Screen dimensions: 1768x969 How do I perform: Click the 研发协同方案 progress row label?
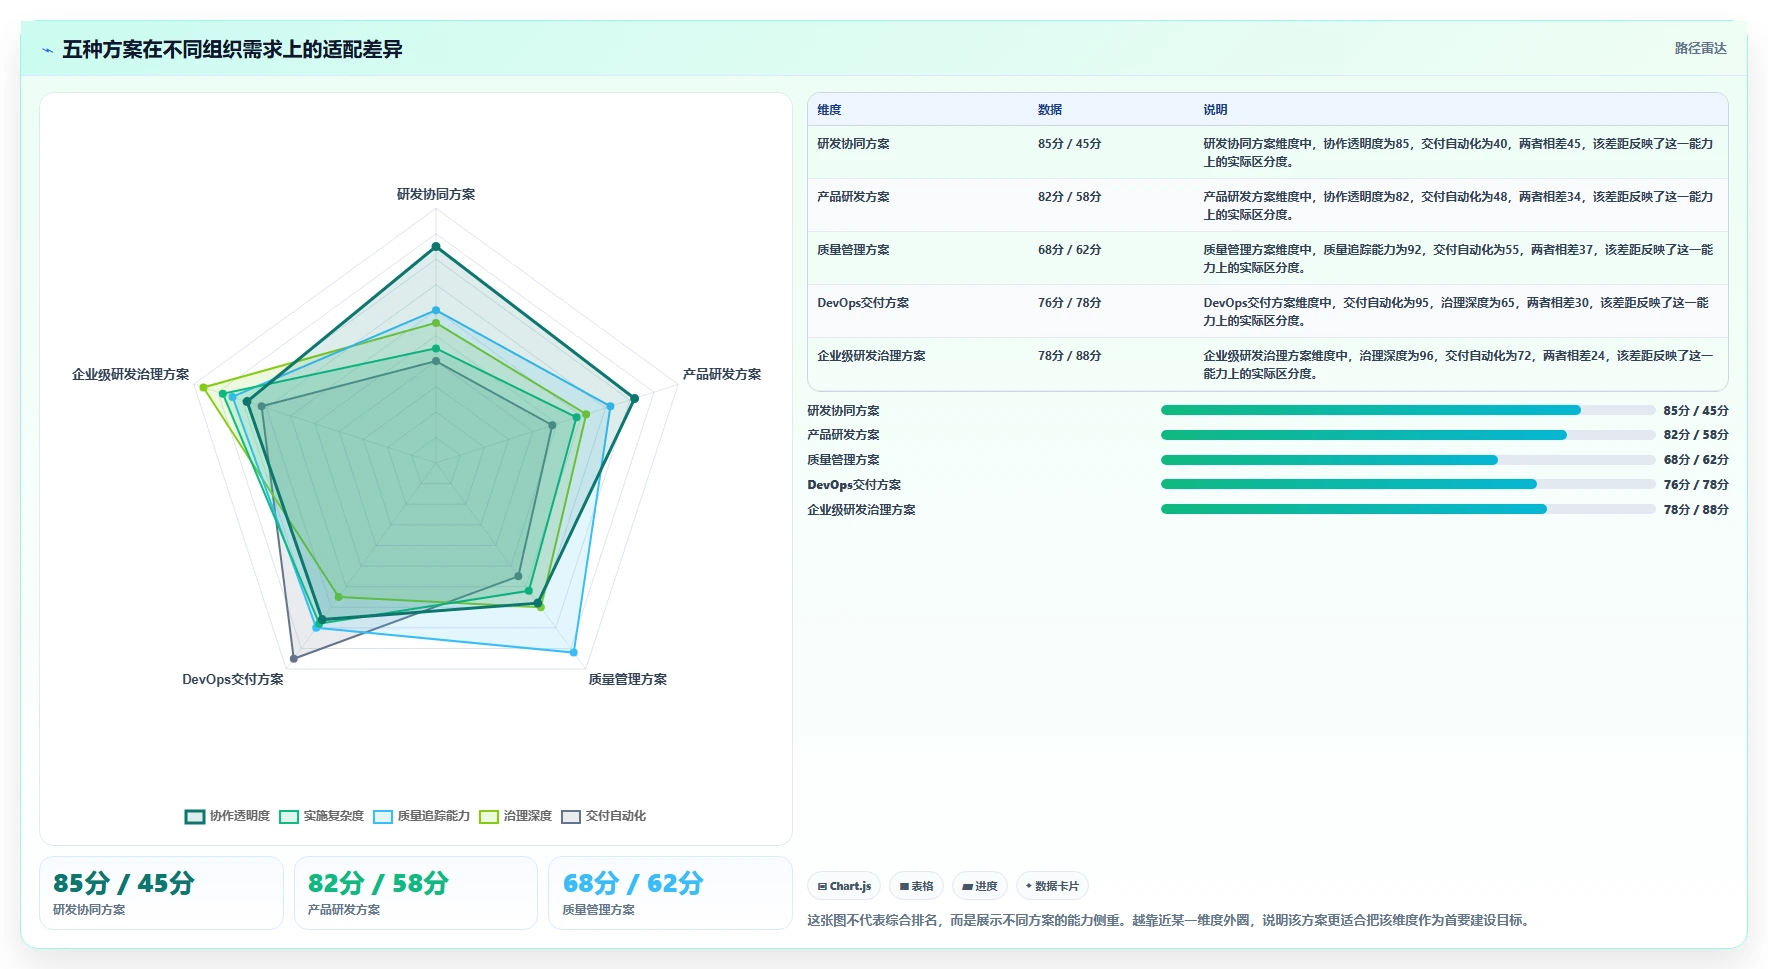coord(843,411)
